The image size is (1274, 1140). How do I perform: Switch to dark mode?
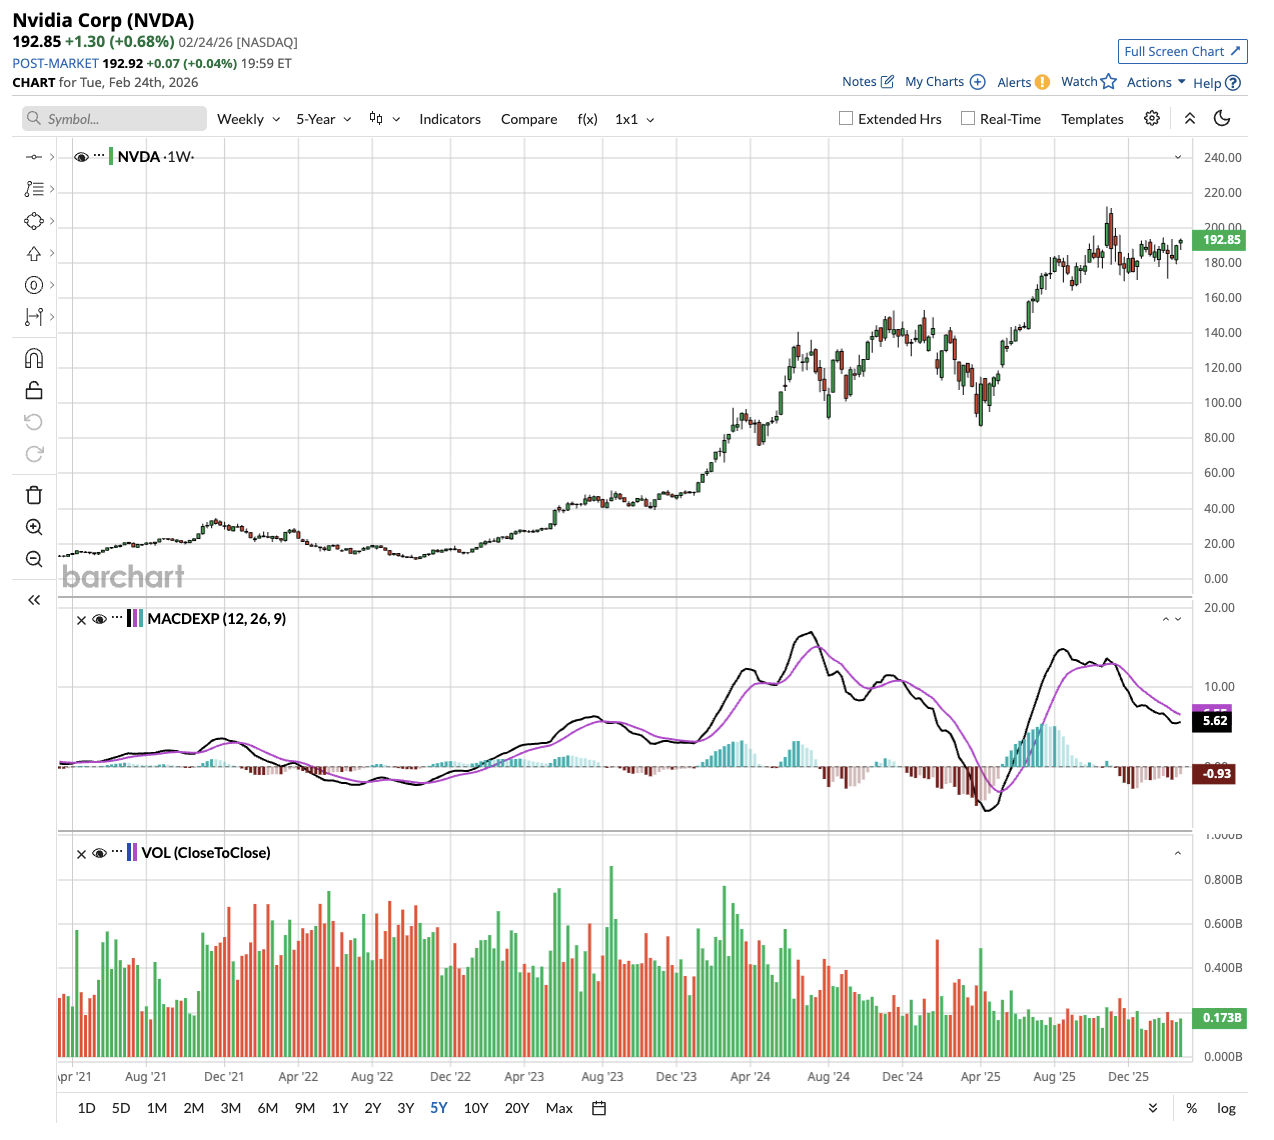1222,118
